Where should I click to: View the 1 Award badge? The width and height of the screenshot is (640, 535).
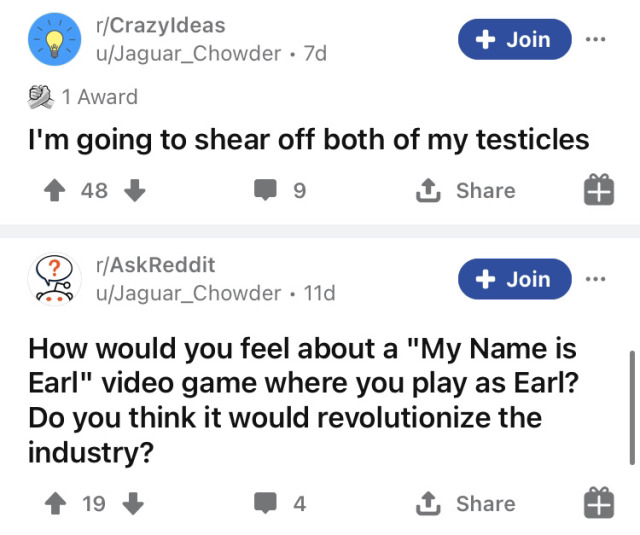click(x=83, y=97)
